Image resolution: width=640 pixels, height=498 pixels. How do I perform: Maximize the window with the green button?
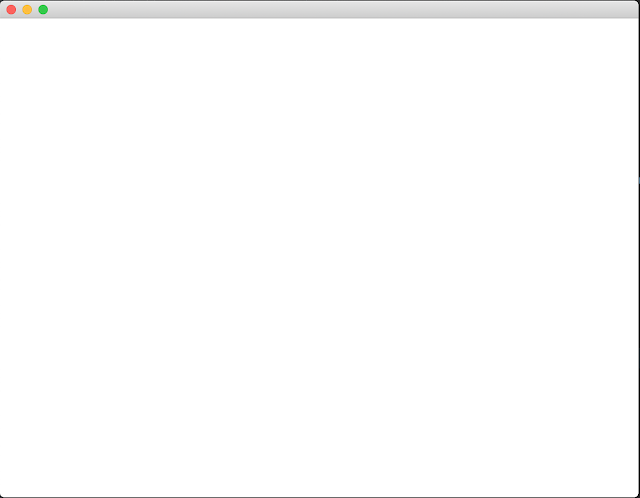point(43,9)
